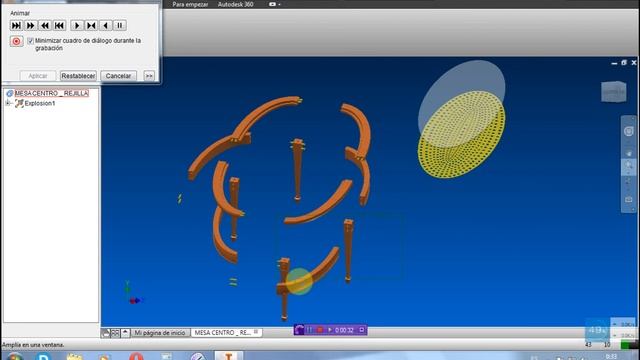Click the Cancelar button
Viewport: 640px width, 360px height.
coord(118,76)
